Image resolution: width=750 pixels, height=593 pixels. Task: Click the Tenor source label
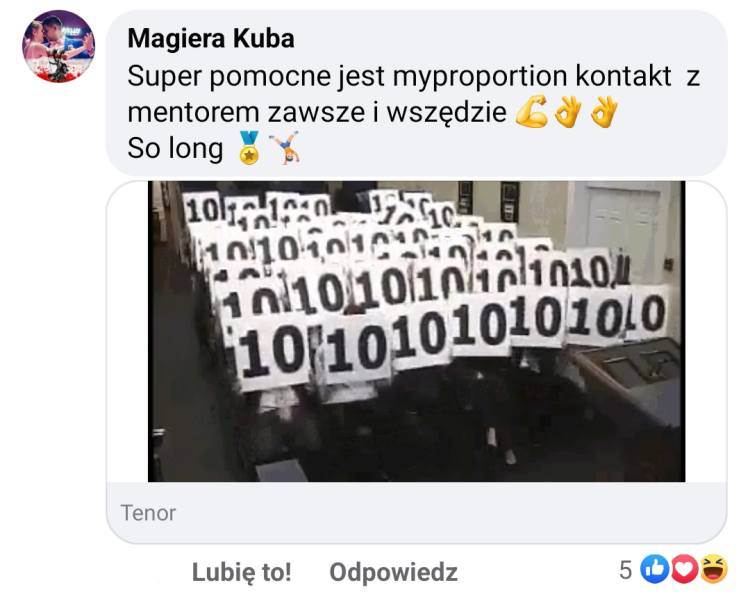tap(148, 513)
